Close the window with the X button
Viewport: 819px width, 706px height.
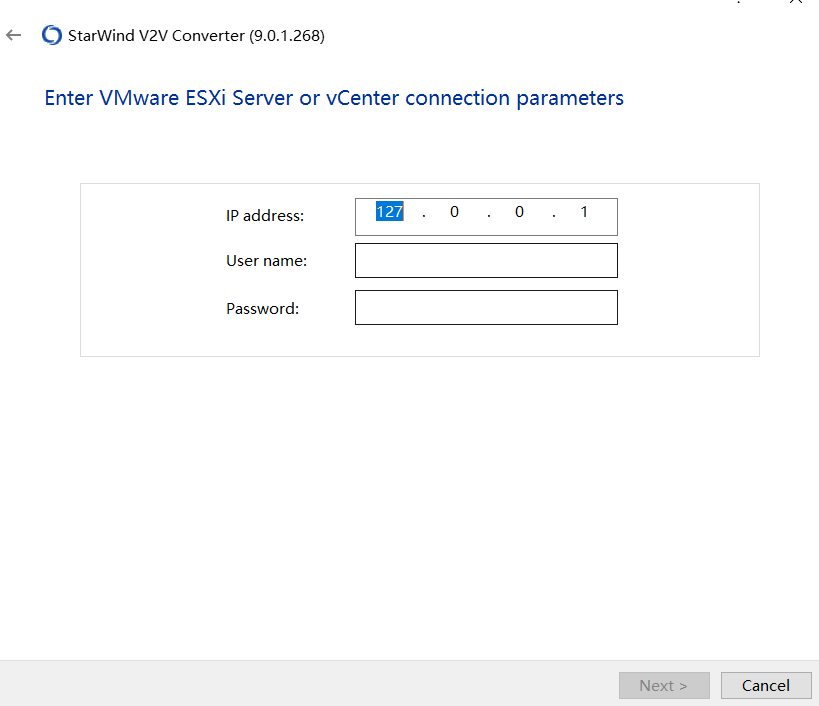point(795,2)
